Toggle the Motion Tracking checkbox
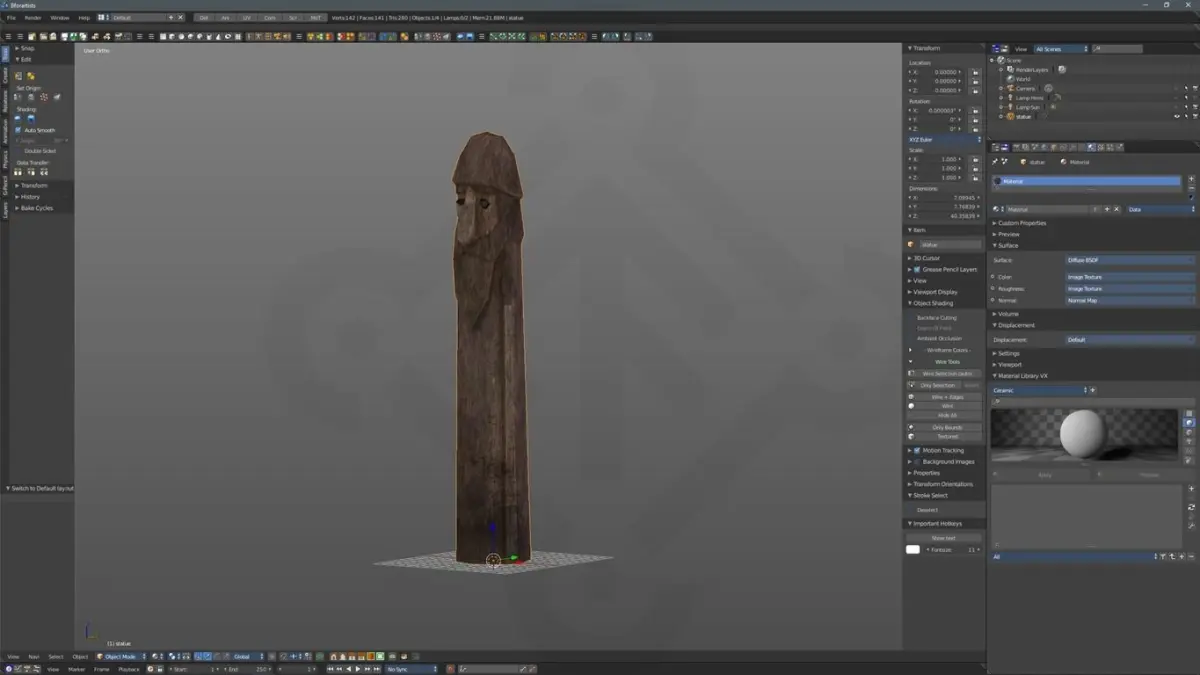This screenshot has height=675, width=1200. click(x=917, y=450)
